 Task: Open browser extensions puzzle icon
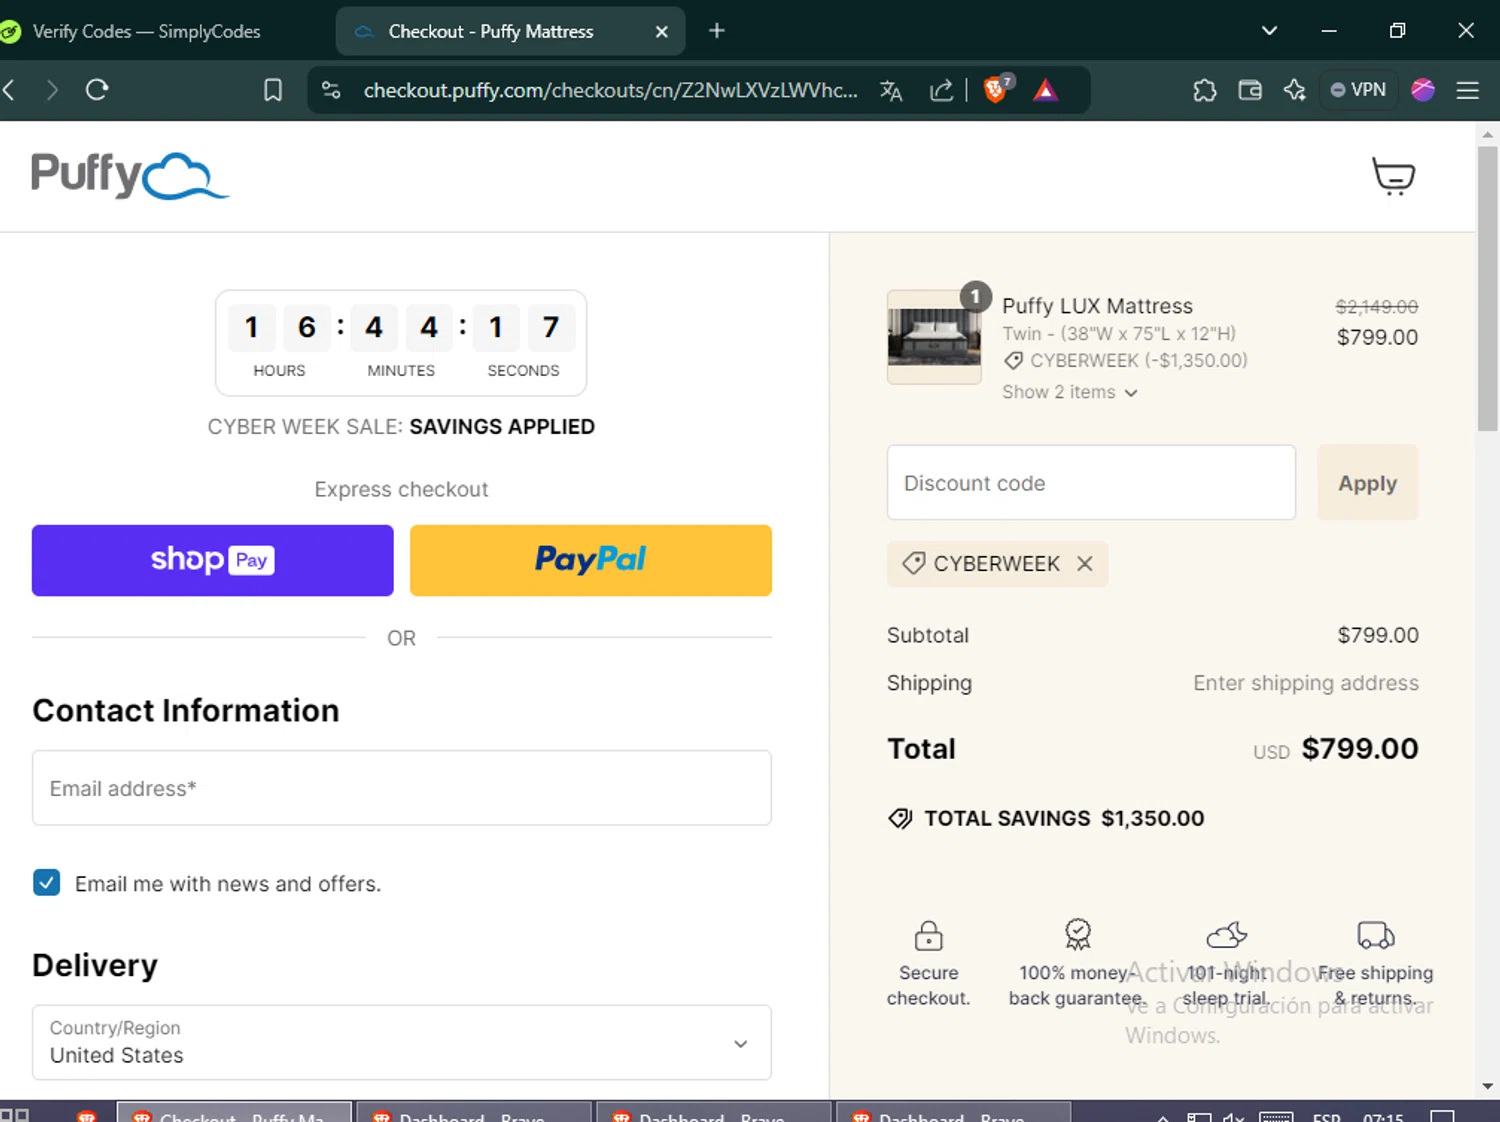(x=1205, y=90)
